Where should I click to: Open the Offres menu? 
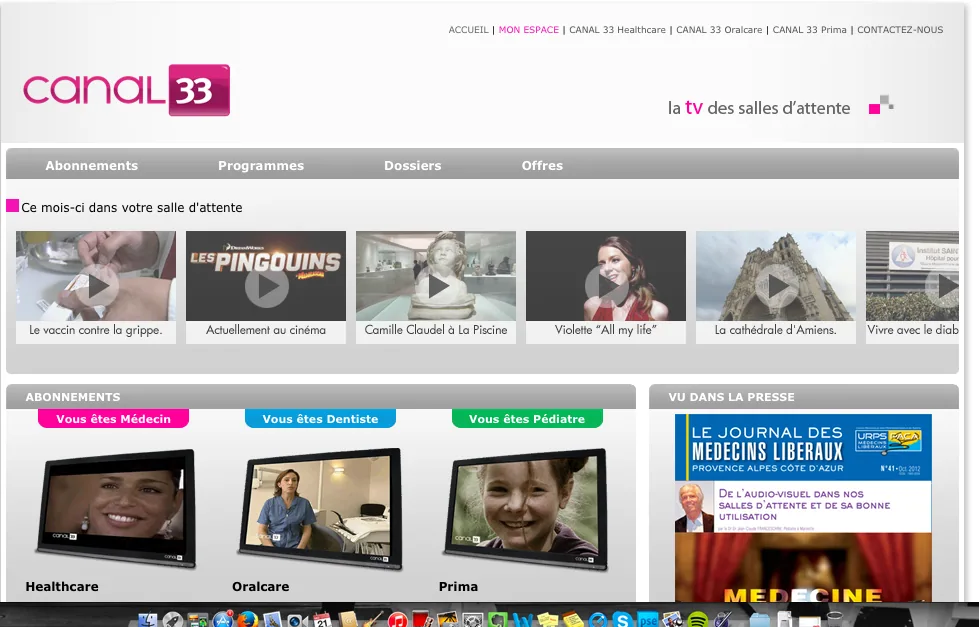click(542, 165)
